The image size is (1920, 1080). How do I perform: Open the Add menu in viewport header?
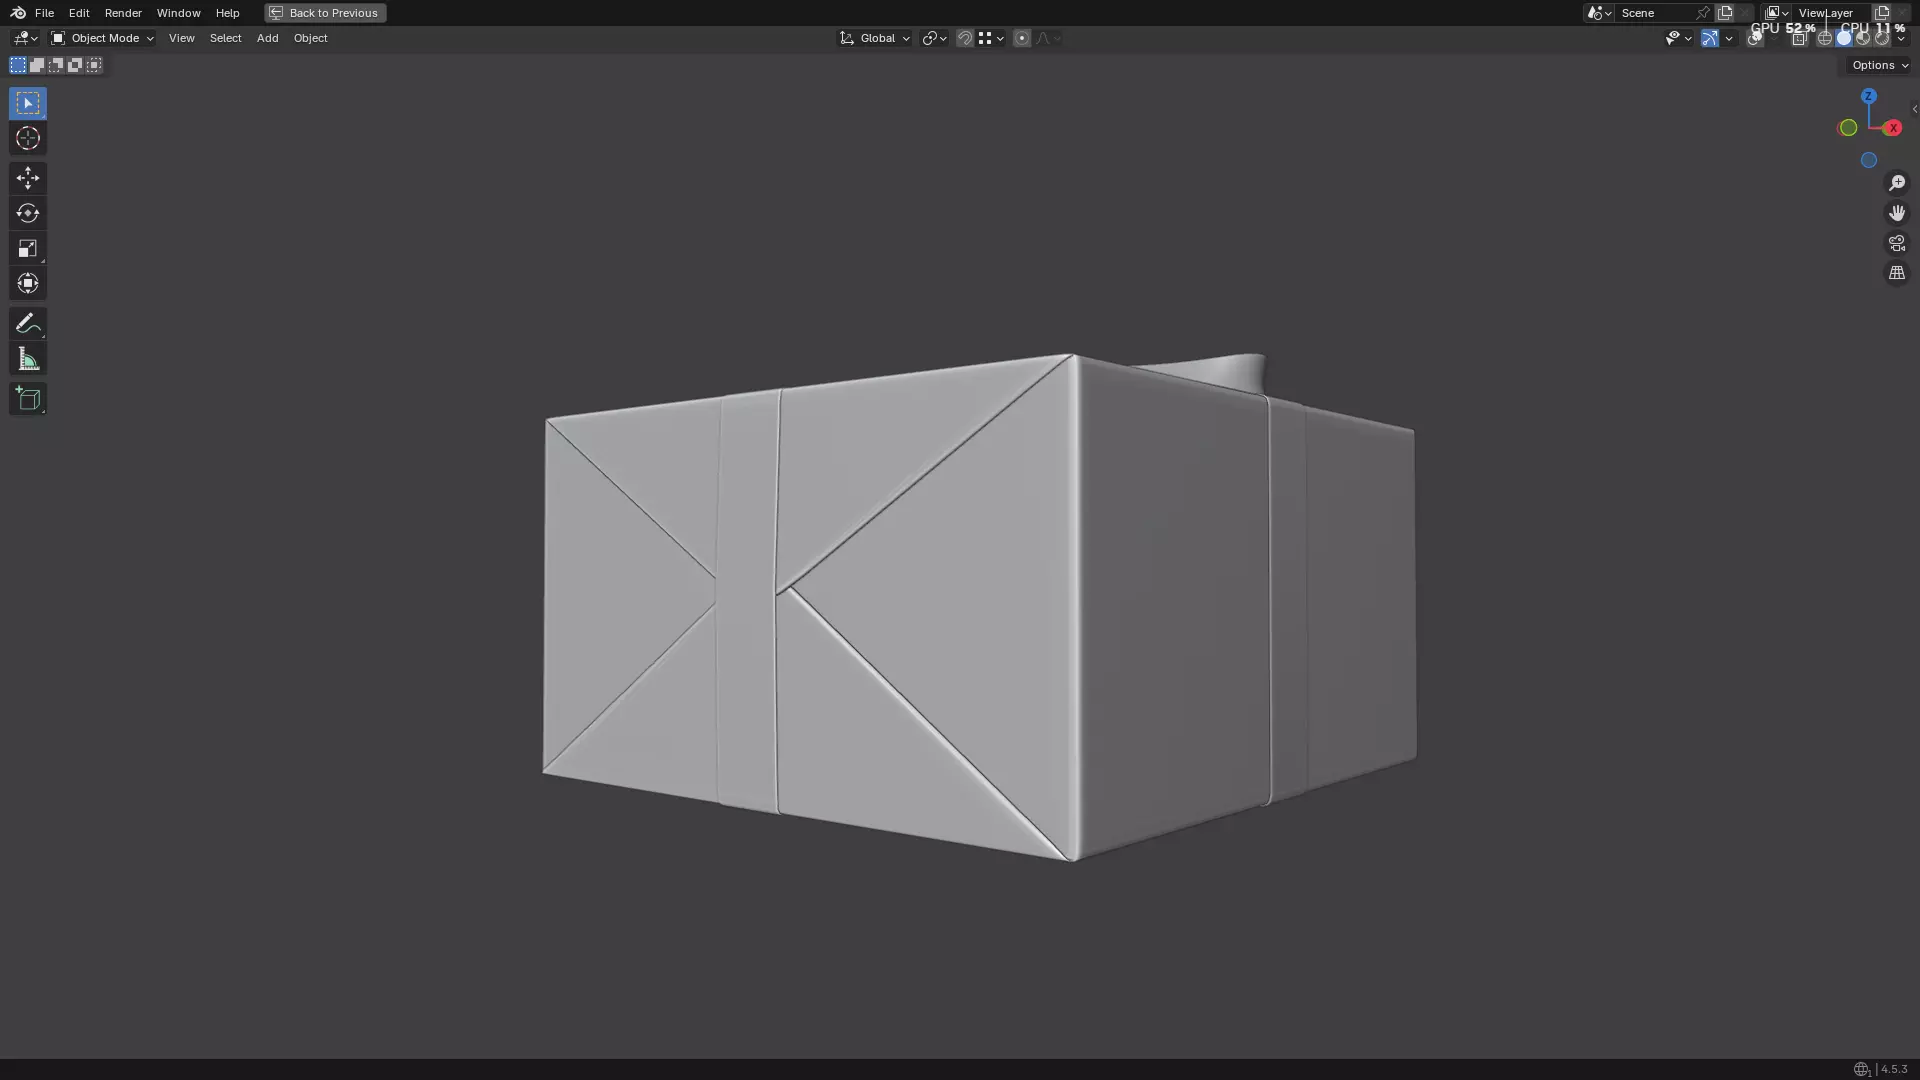click(267, 38)
